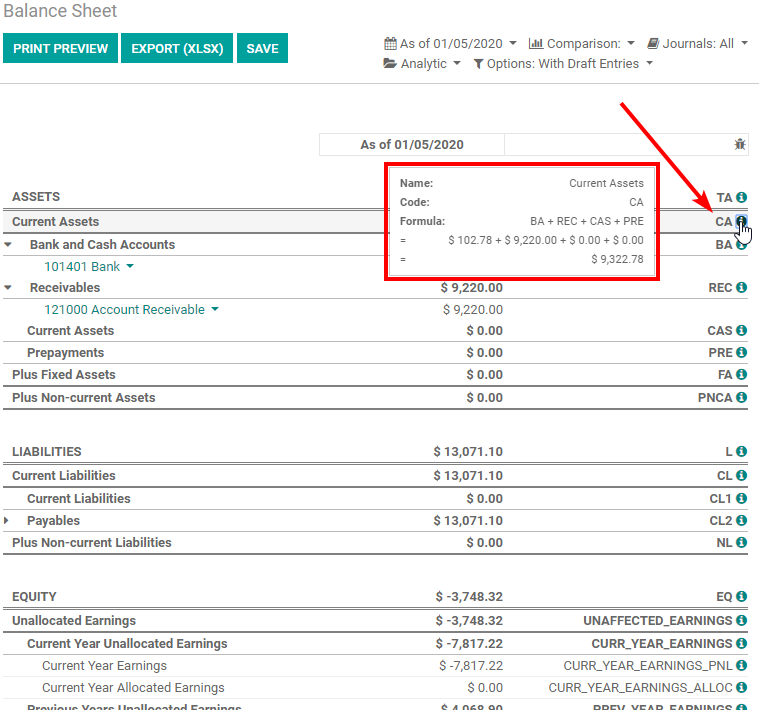The width and height of the screenshot is (759, 710).
Task: Click Unallocated Earnings row label
Action: coord(74,620)
